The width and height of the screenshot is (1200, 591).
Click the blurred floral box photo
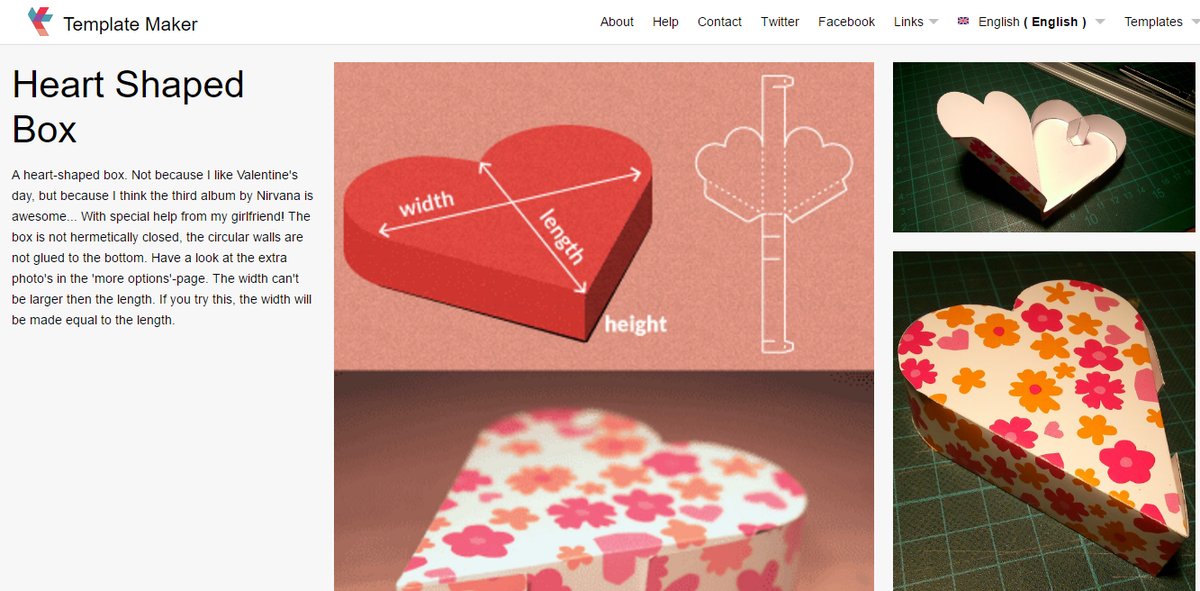click(x=604, y=481)
